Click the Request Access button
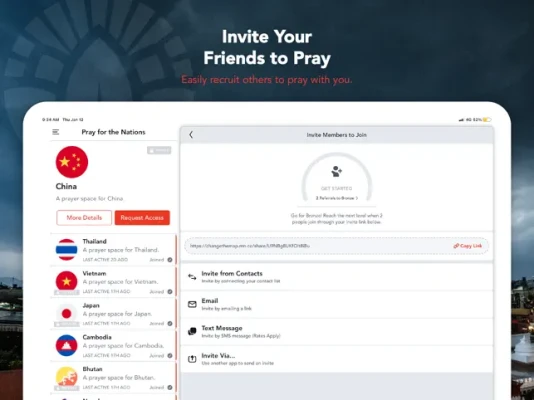Screen dimensions: 534x400 [142, 218]
